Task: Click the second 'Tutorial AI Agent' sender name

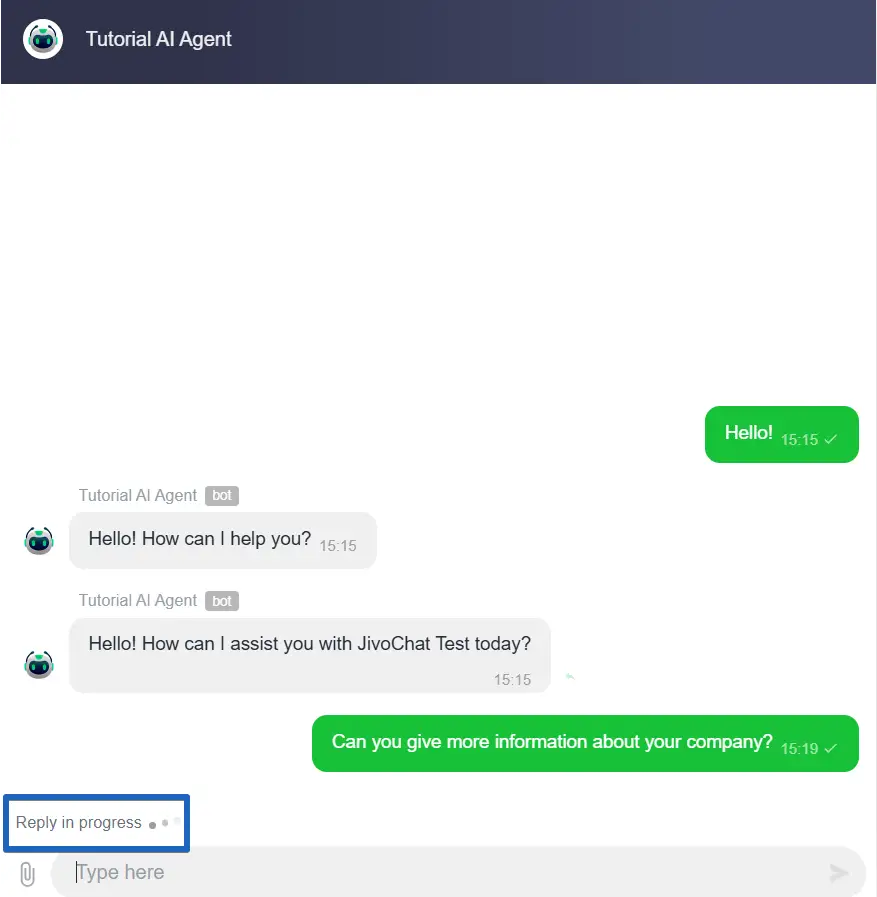Action: (x=137, y=601)
